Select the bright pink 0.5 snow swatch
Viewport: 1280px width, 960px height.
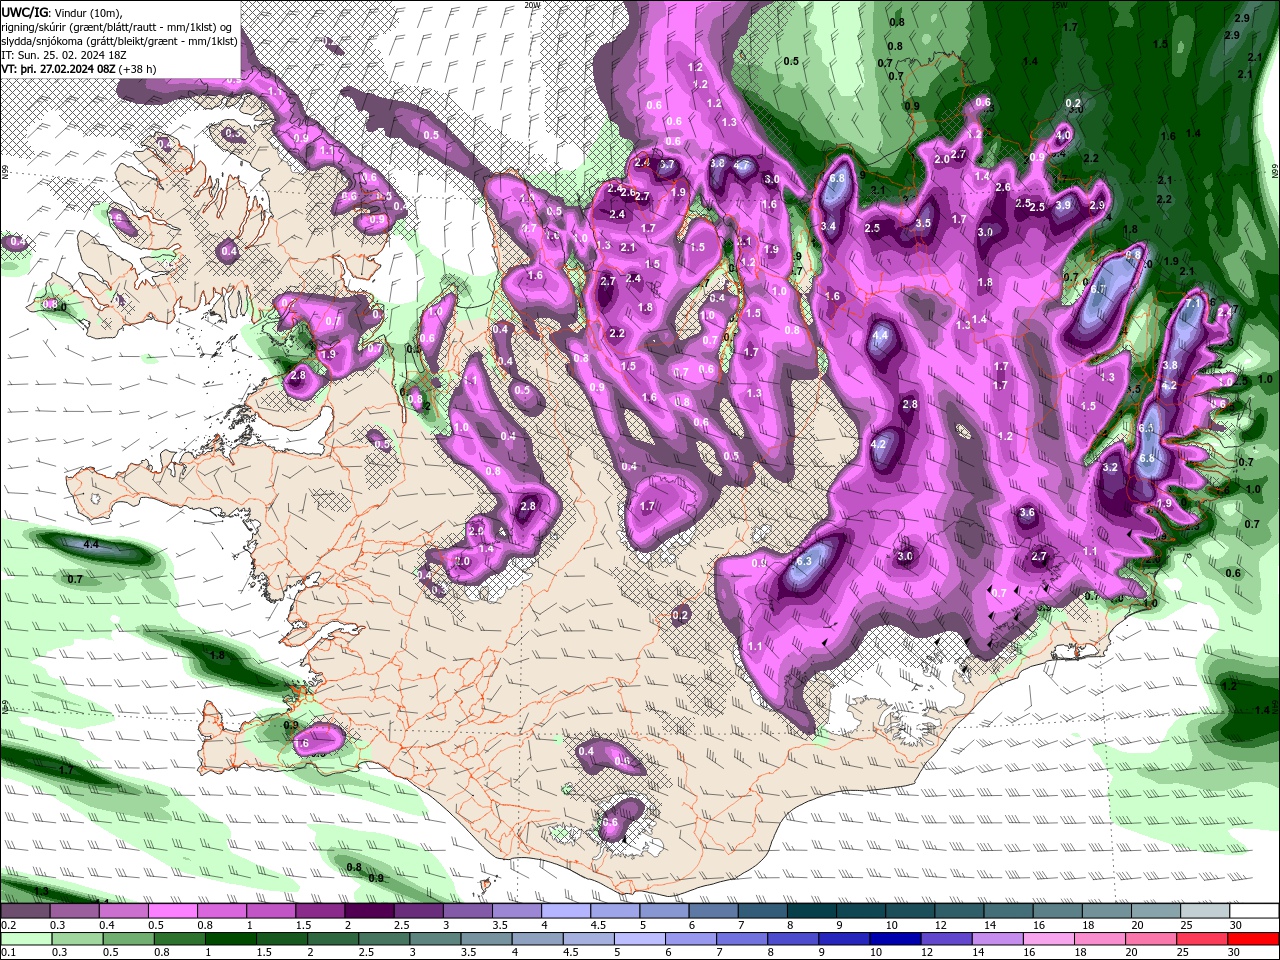coord(172,911)
